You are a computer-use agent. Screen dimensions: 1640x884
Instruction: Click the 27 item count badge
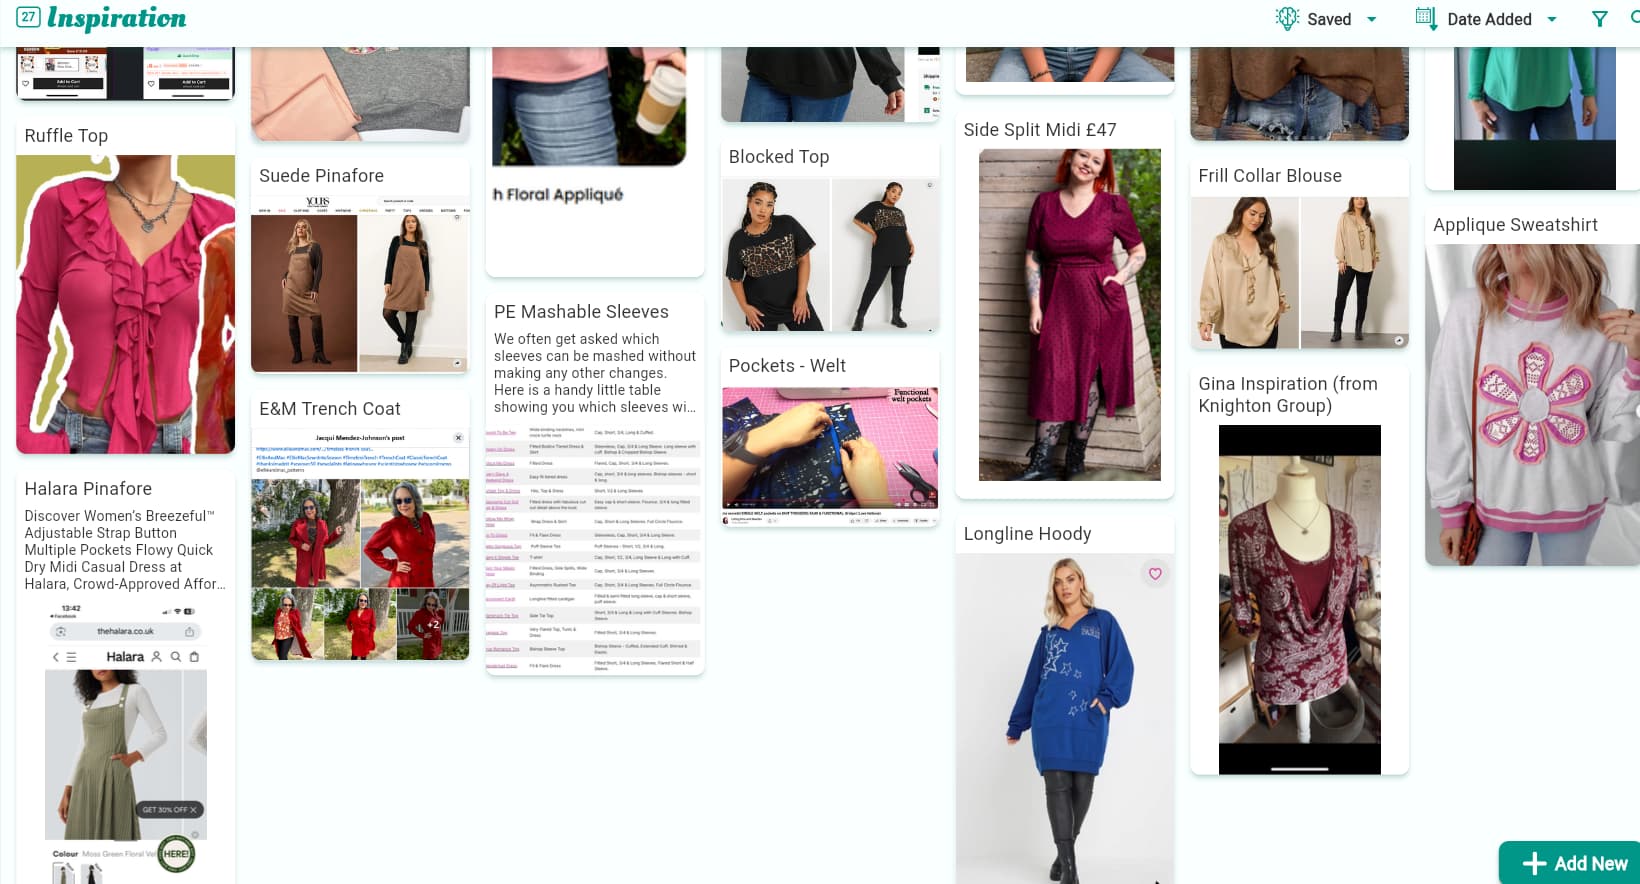[x=28, y=17]
